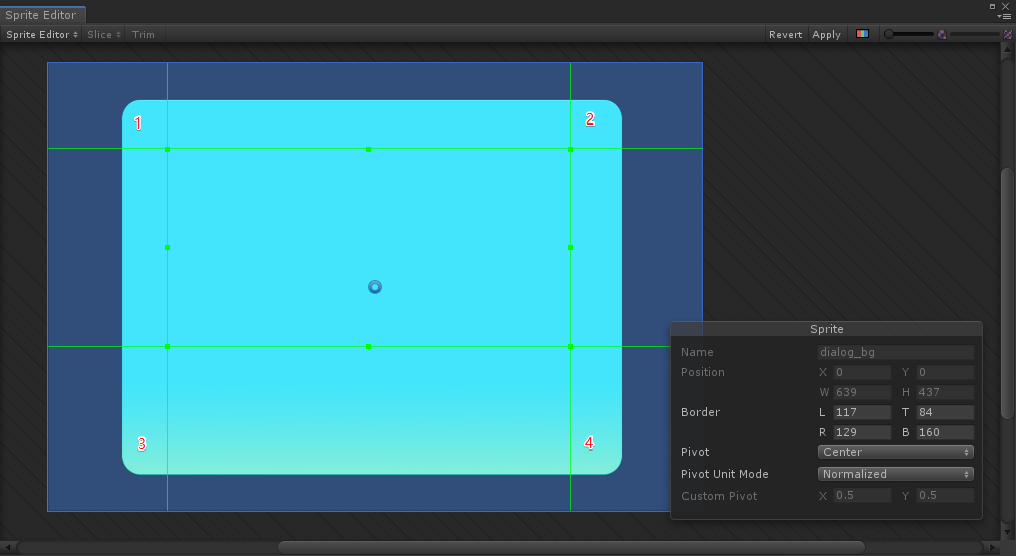The height and width of the screenshot is (556, 1016).
Task: Close the Sprite Editor window
Action: 1006,6
